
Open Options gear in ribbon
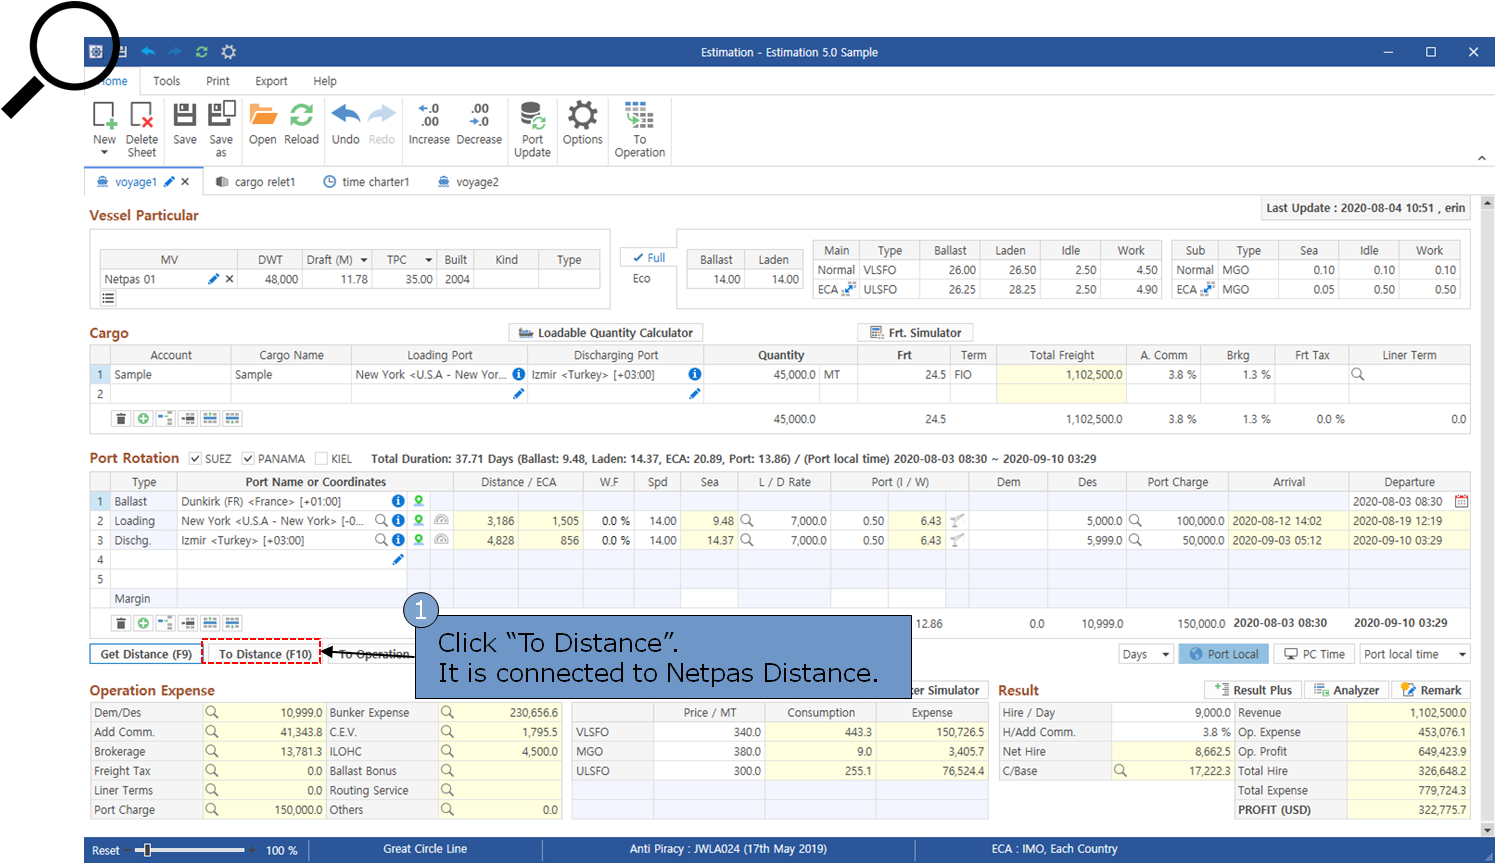point(582,115)
